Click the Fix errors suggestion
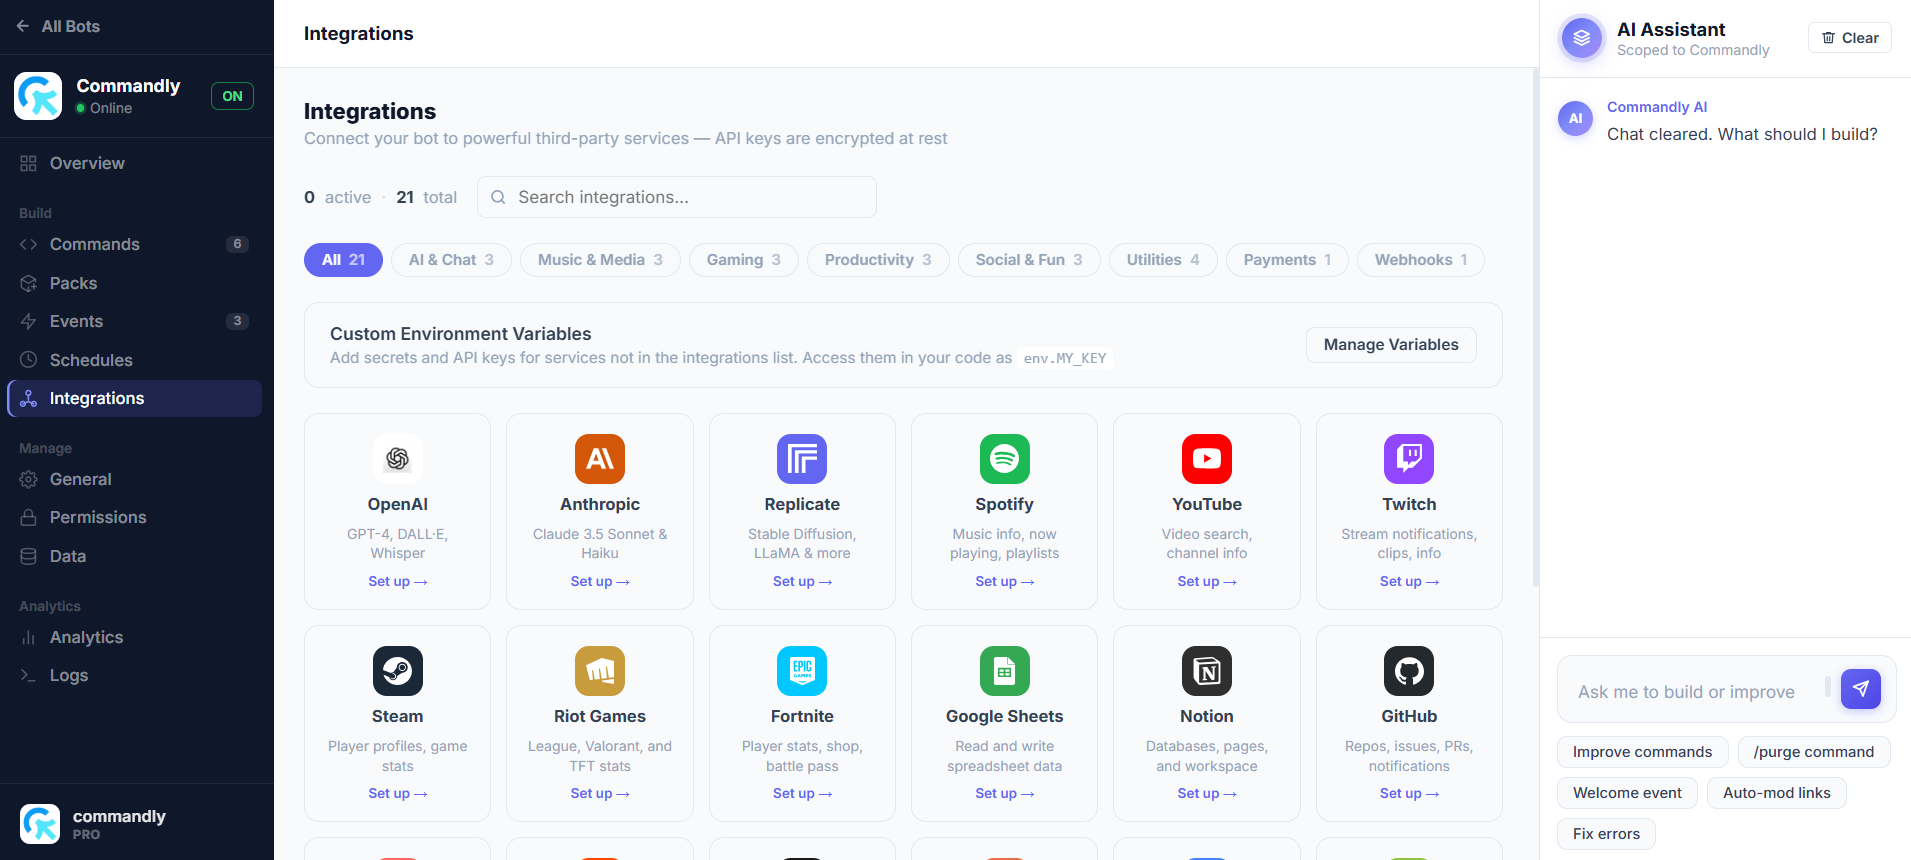This screenshot has height=860, width=1911. pyautogui.click(x=1606, y=834)
